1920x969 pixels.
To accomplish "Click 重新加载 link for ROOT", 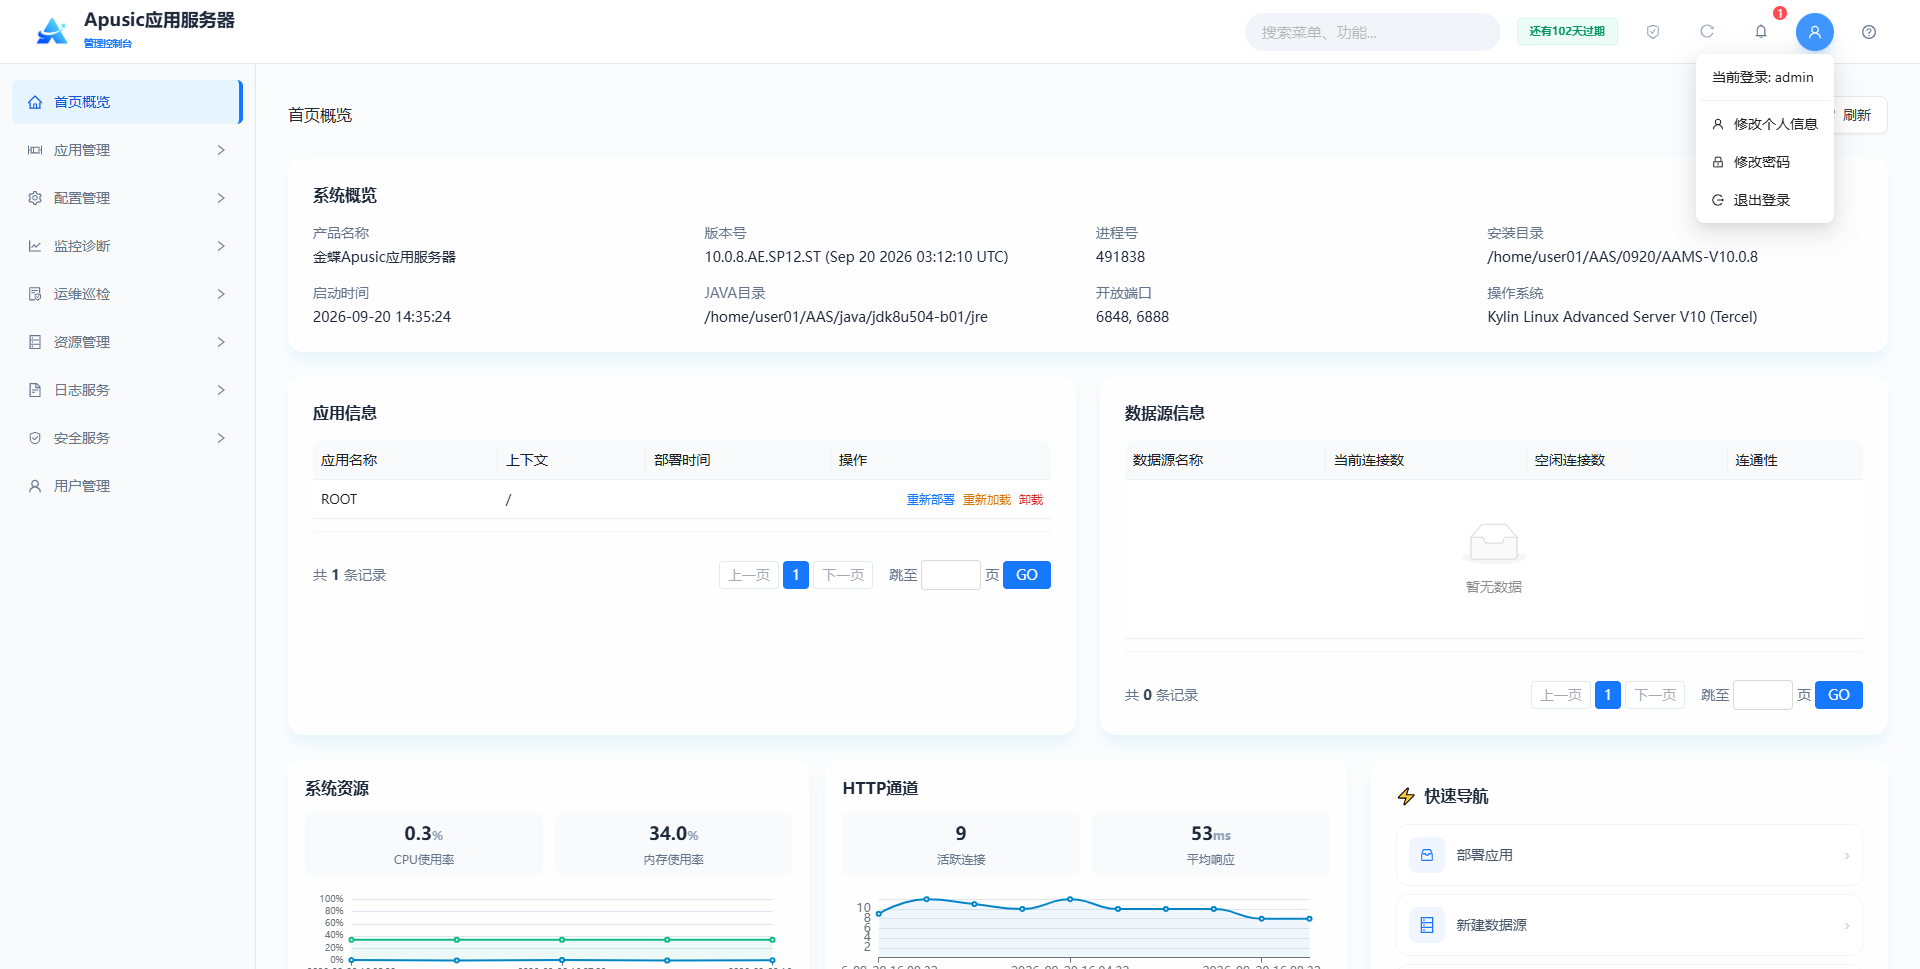I will click(x=986, y=499).
